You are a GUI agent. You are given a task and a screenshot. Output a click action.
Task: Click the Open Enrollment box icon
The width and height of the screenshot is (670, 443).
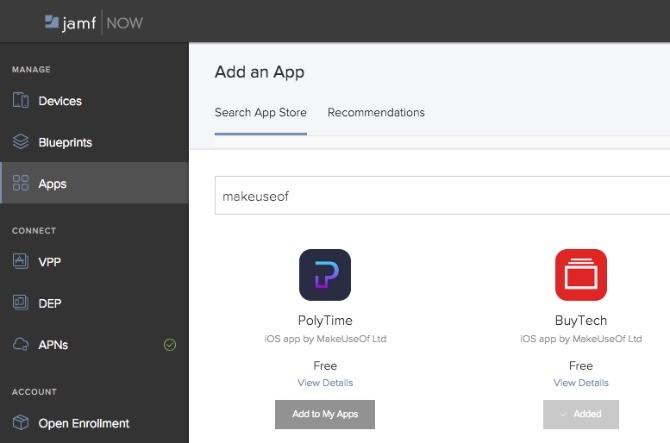point(21,422)
